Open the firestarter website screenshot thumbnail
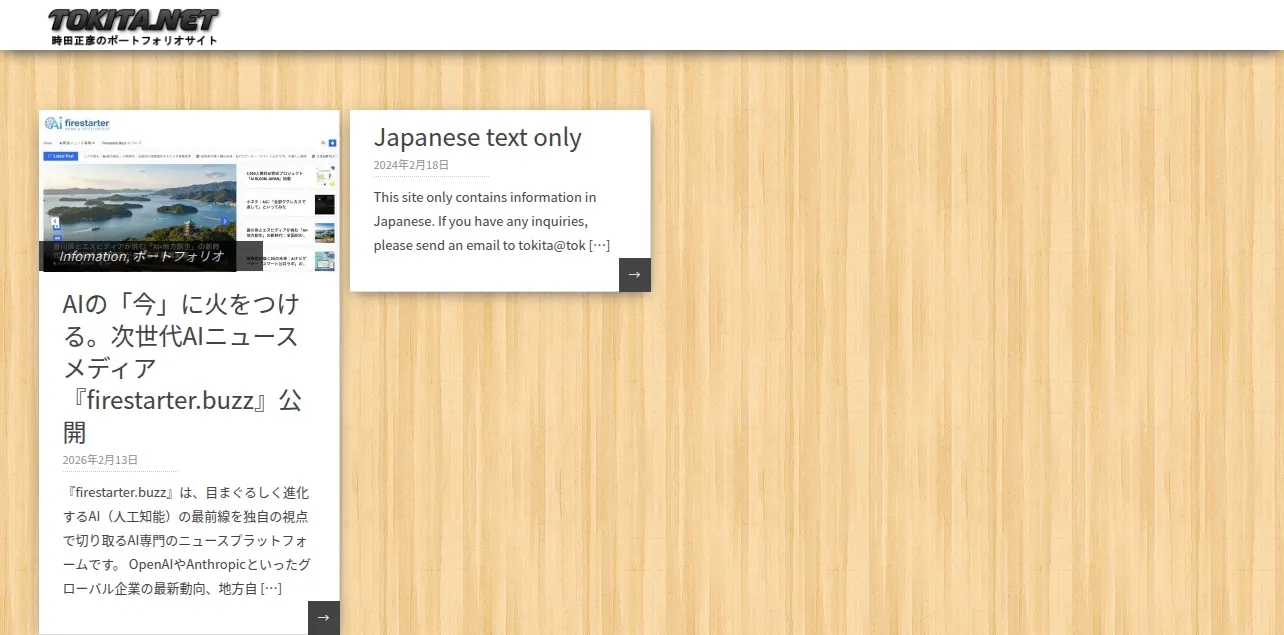The image size is (1284, 635). [x=189, y=191]
